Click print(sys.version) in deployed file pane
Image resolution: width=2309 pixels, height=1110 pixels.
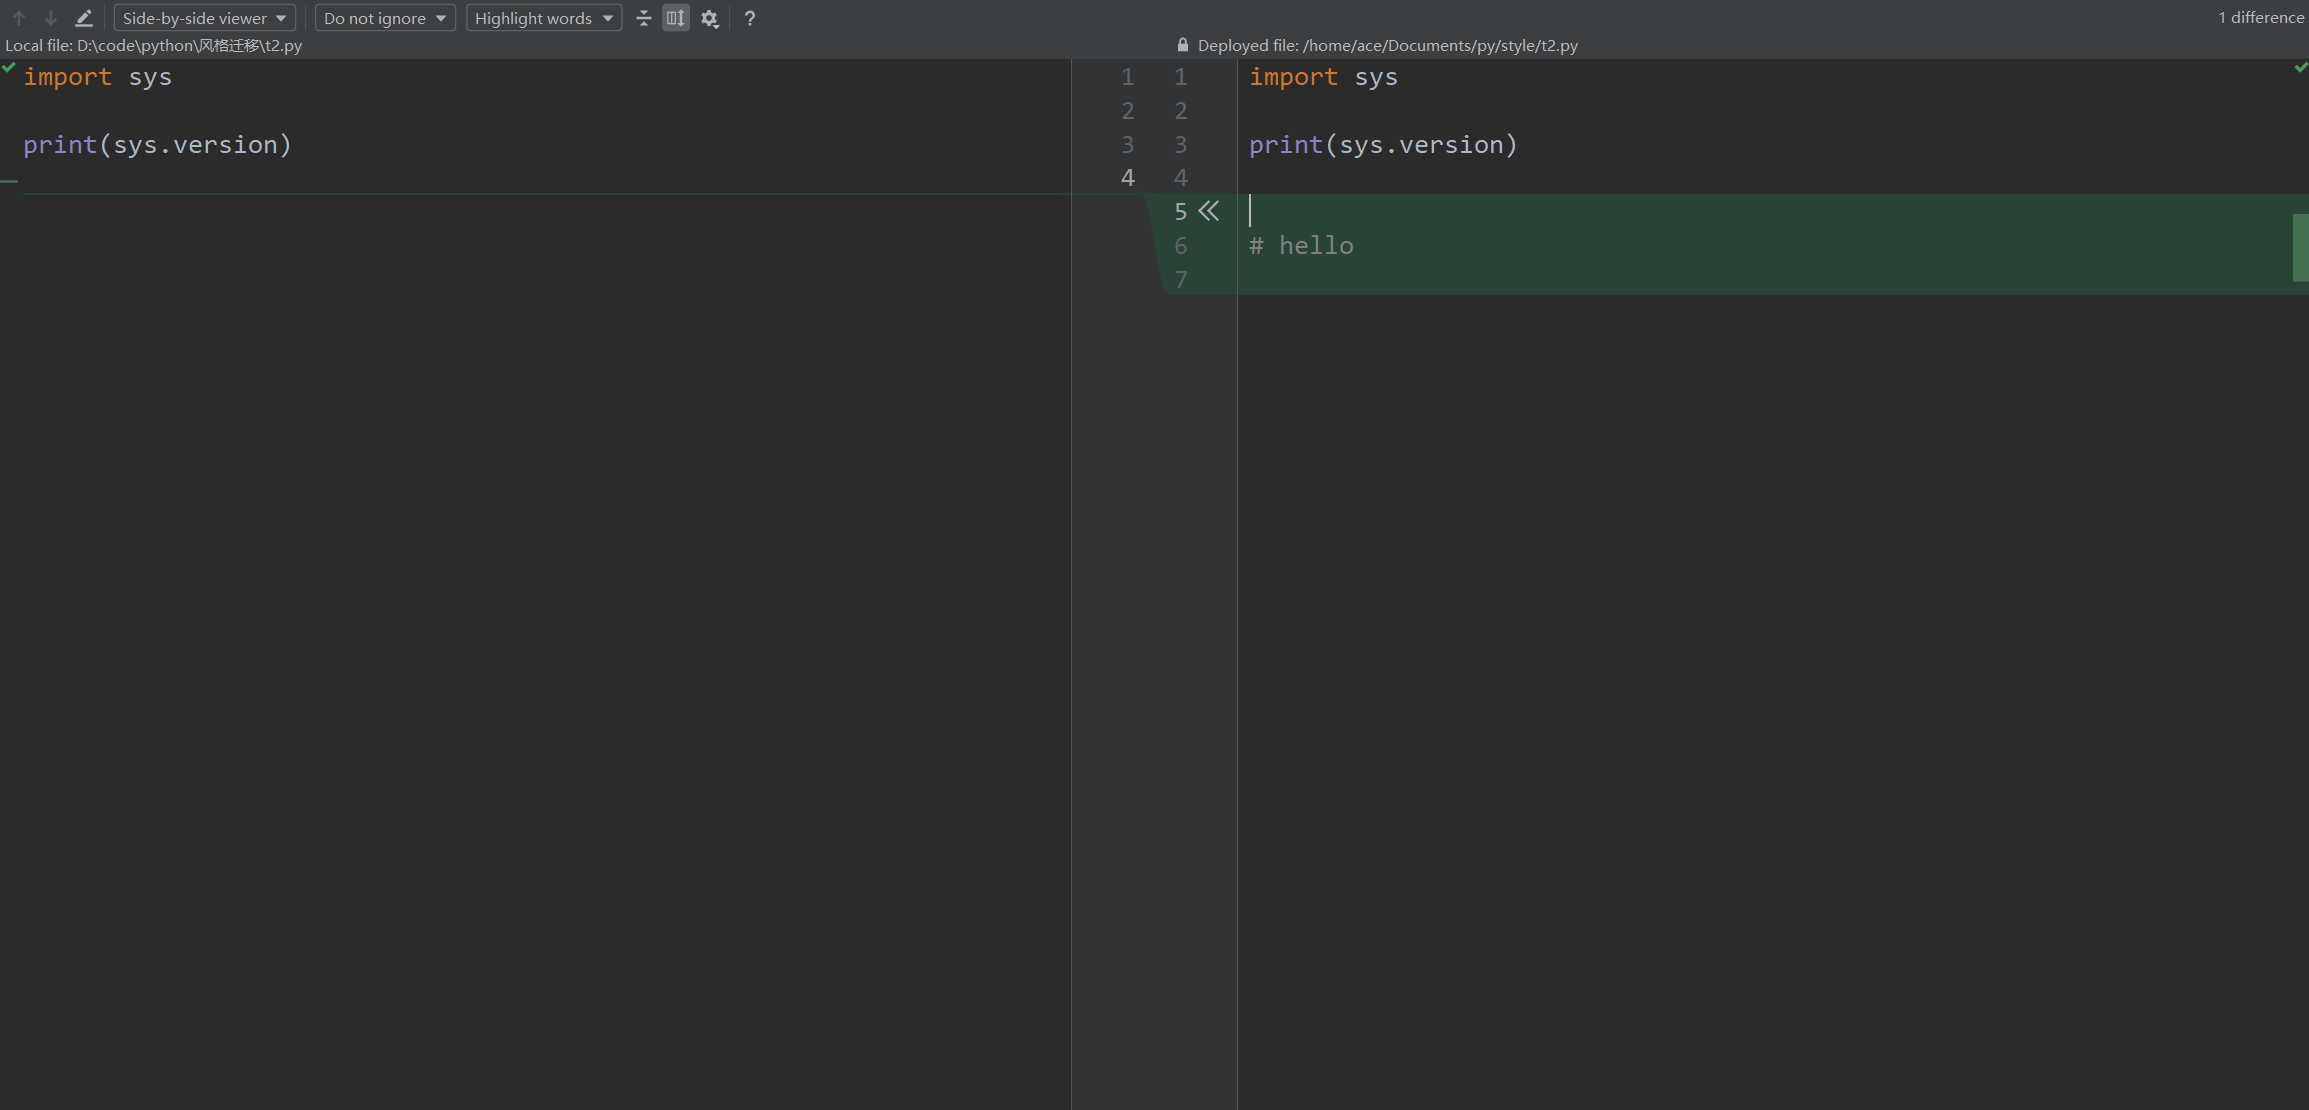[1382, 145]
